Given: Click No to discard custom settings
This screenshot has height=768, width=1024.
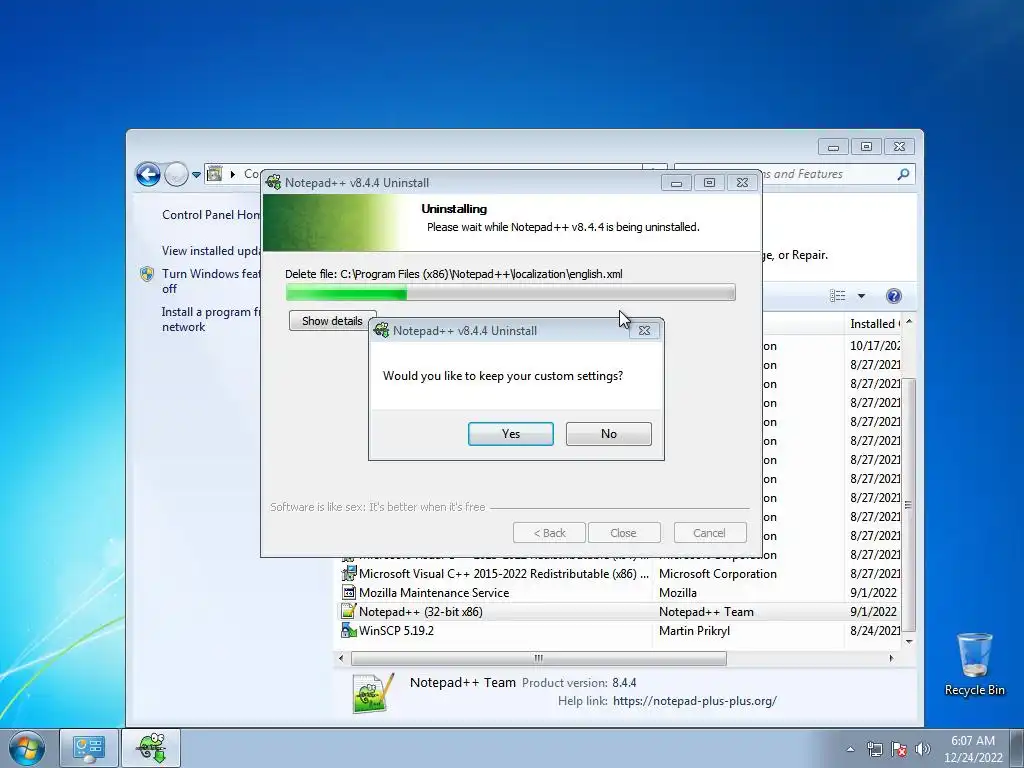Looking at the screenshot, I should (609, 434).
